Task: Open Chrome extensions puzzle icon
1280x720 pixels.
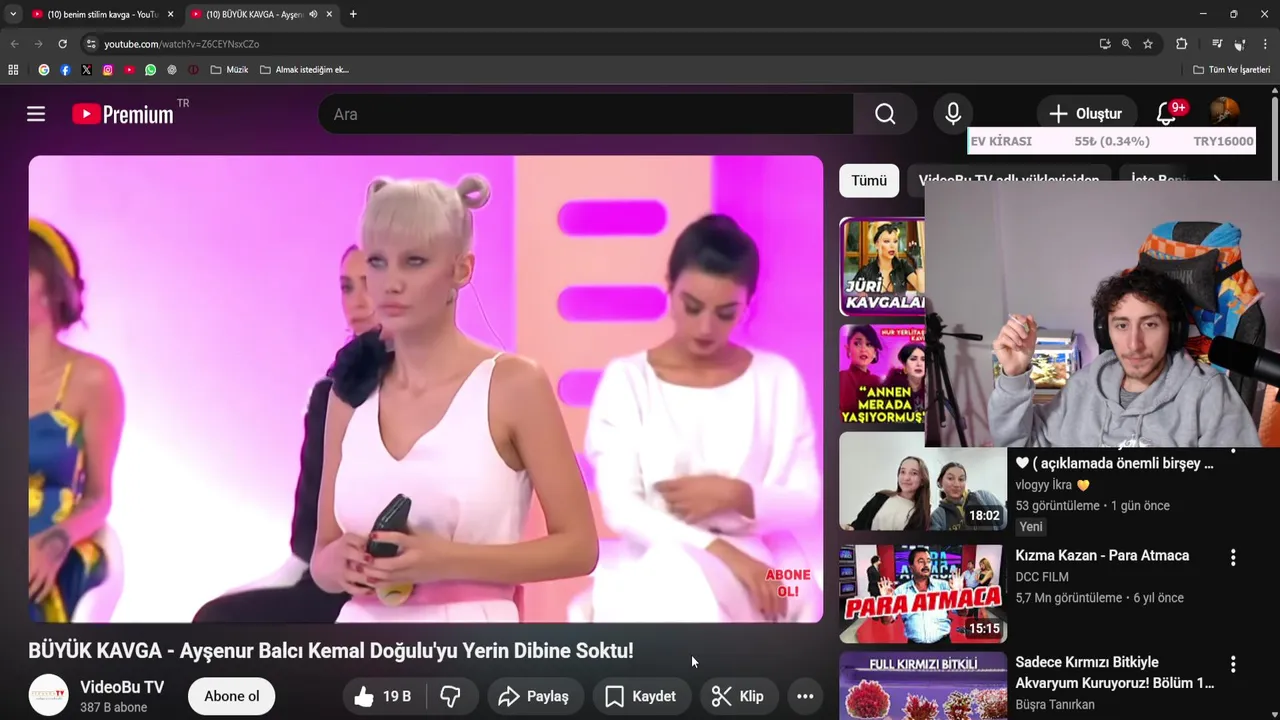Action: pos(1181,44)
